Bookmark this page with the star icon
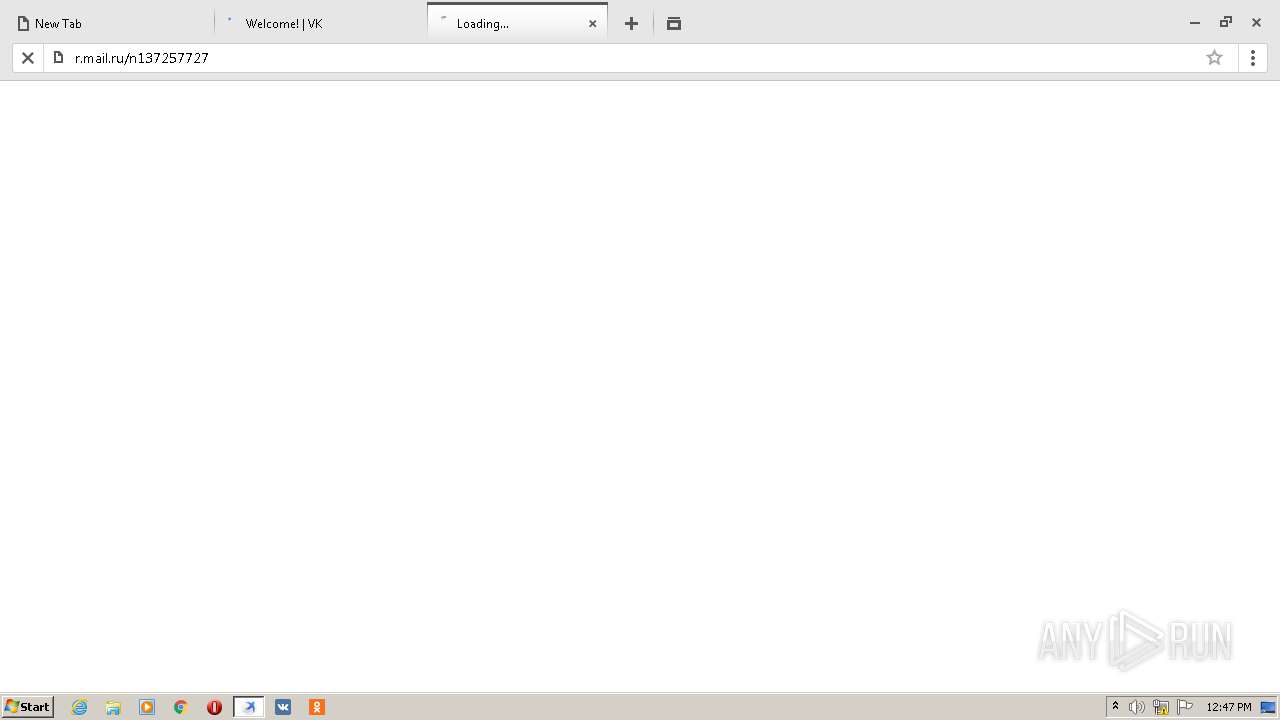This screenshot has width=1280, height=720. [1214, 58]
